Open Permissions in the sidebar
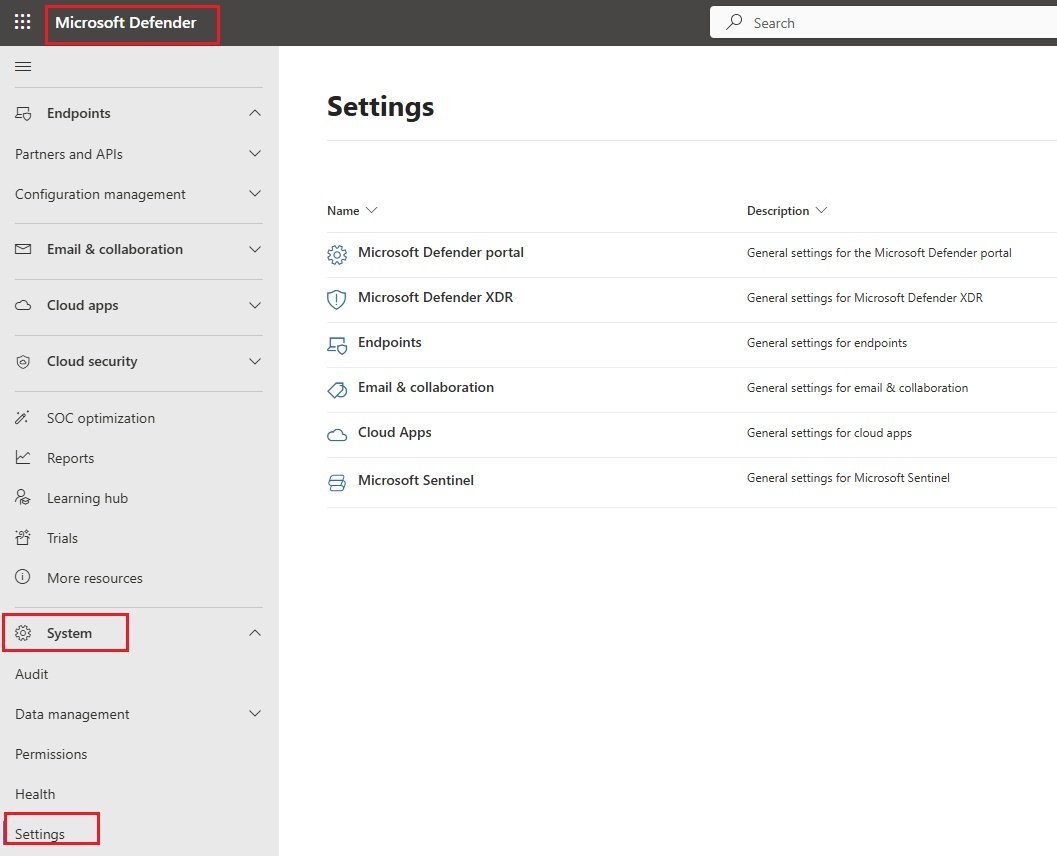The image size is (1057, 856). click(51, 754)
